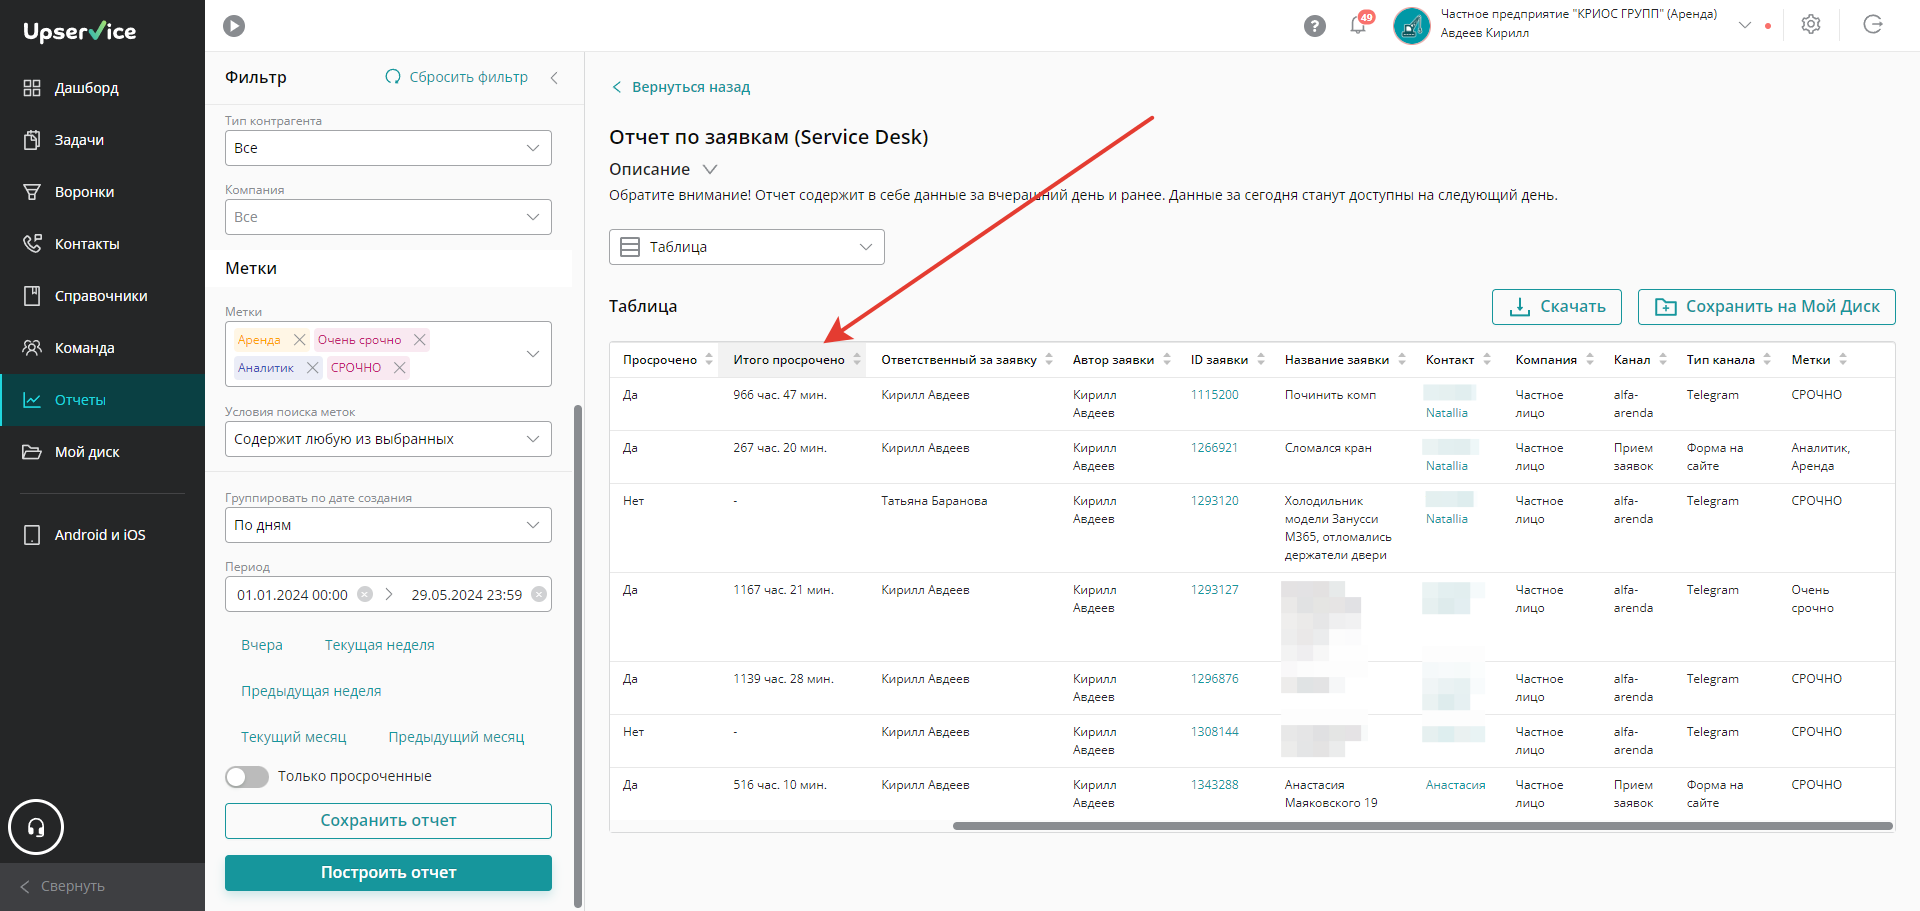Remove the СРОЧНО tag from filter
This screenshot has width=1920, height=911.
(400, 368)
